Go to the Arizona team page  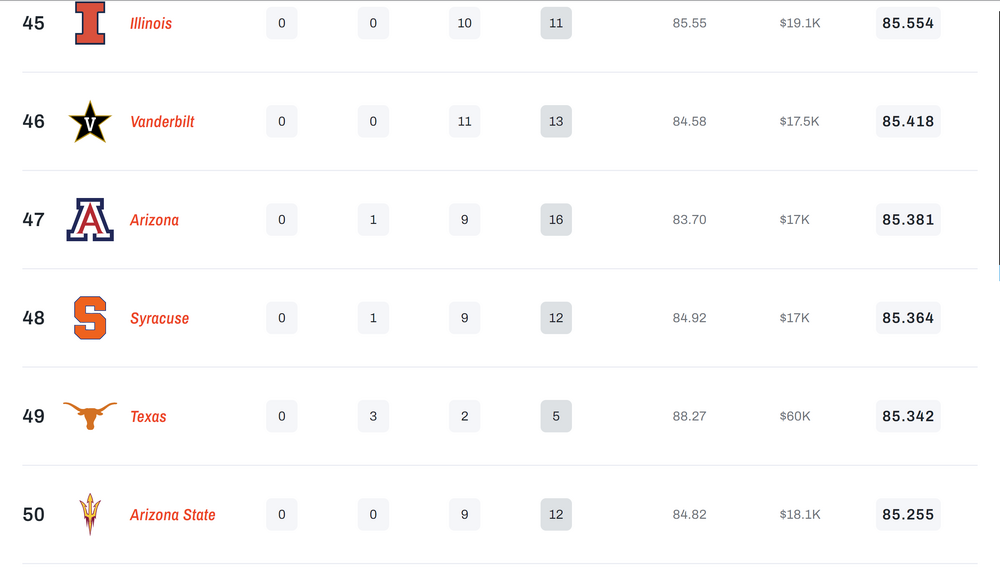tap(154, 220)
